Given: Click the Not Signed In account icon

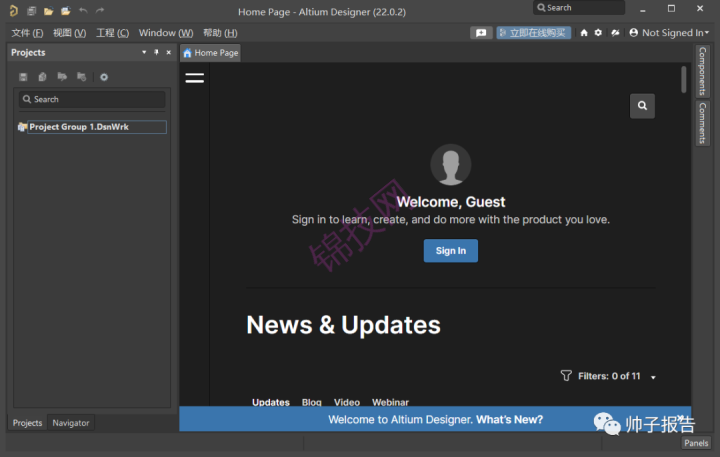Looking at the screenshot, I should tap(634, 33).
